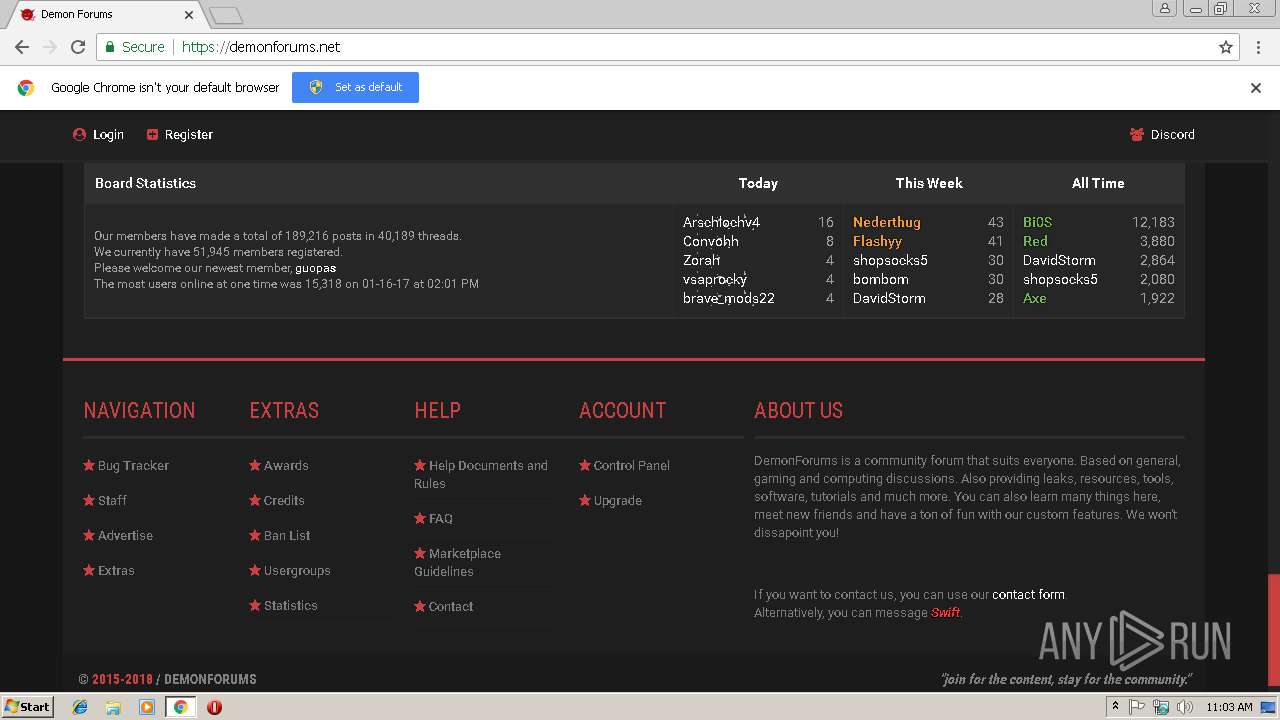The height and width of the screenshot is (720, 1280).
Task: Open a new browser tab
Action: click(x=226, y=15)
